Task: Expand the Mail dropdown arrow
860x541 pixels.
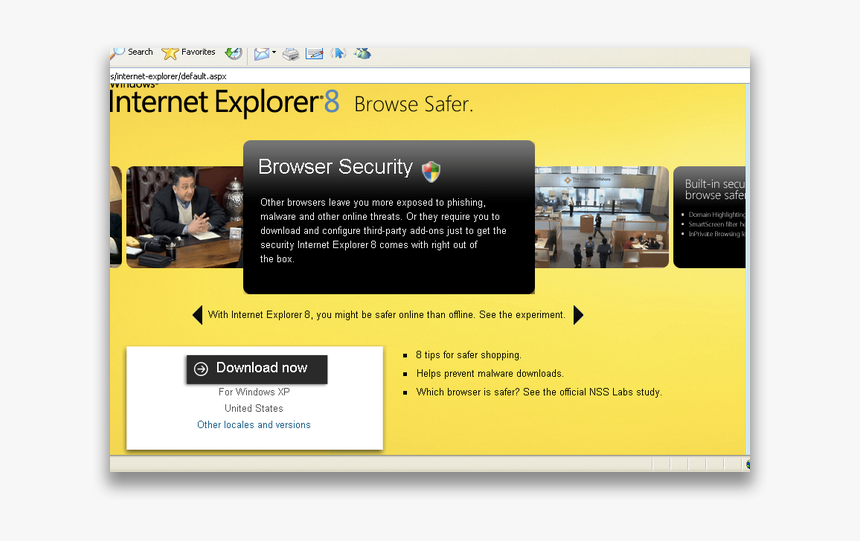Action: coord(274,53)
